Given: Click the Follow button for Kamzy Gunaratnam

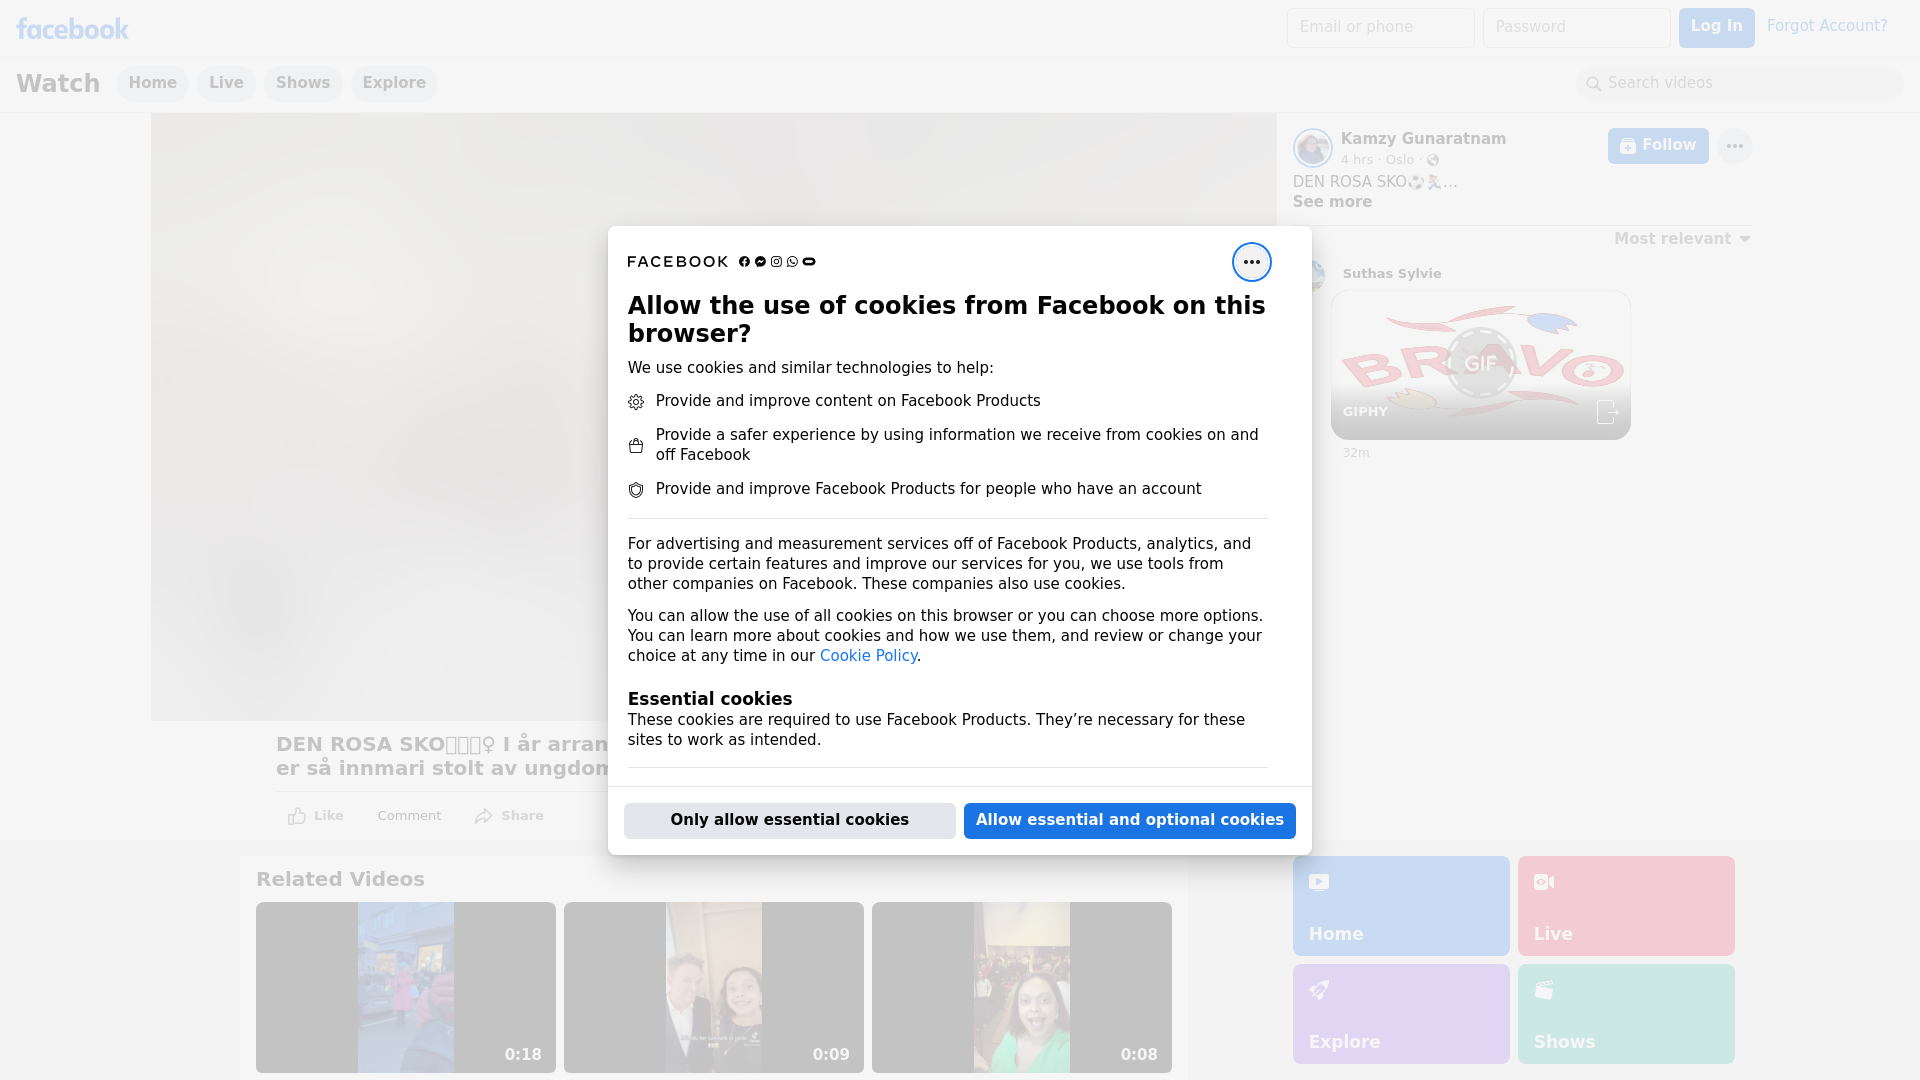Looking at the screenshot, I should 1658,146.
